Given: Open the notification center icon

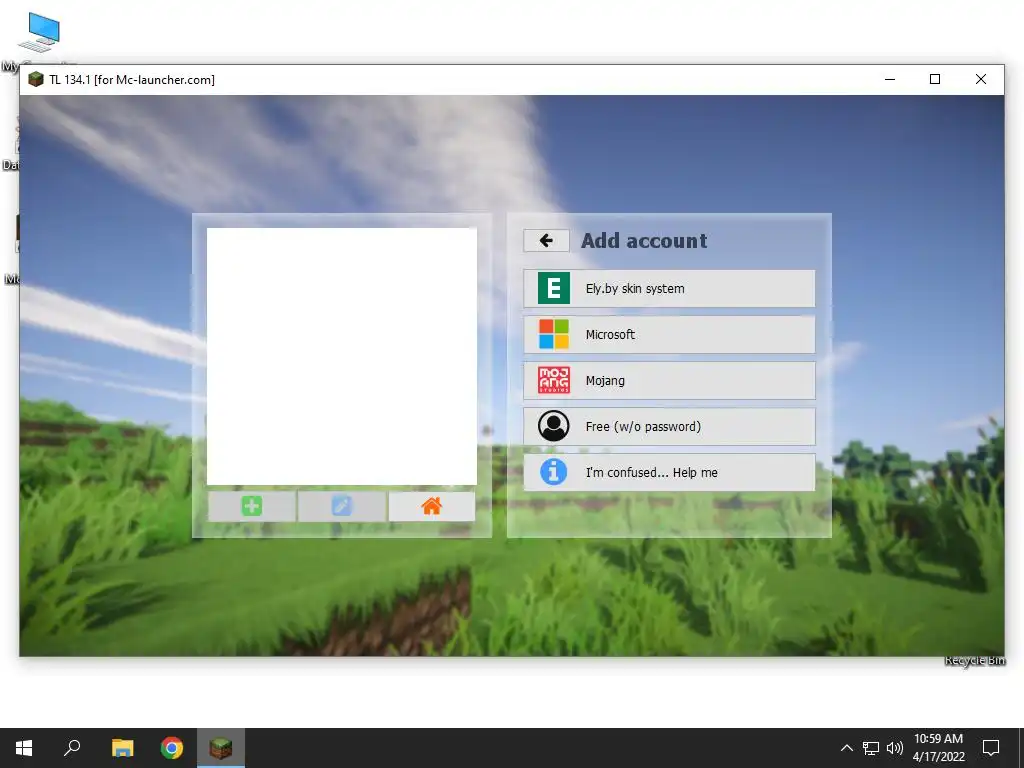Looking at the screenshot, I should coord(991,748).
